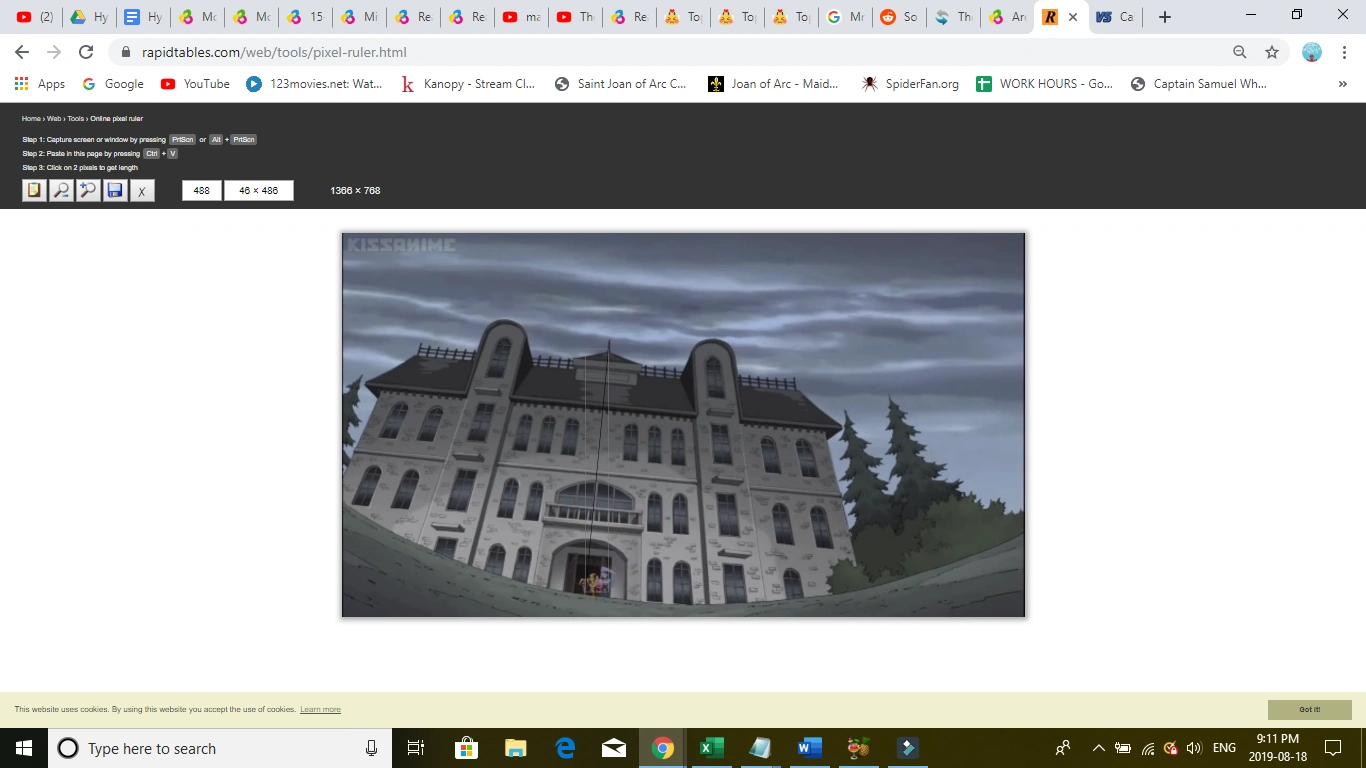Screen dimensions: 1366x768
Task: Click the browser forward arrow
Action: pyautogui.click(x=54, y=52)
